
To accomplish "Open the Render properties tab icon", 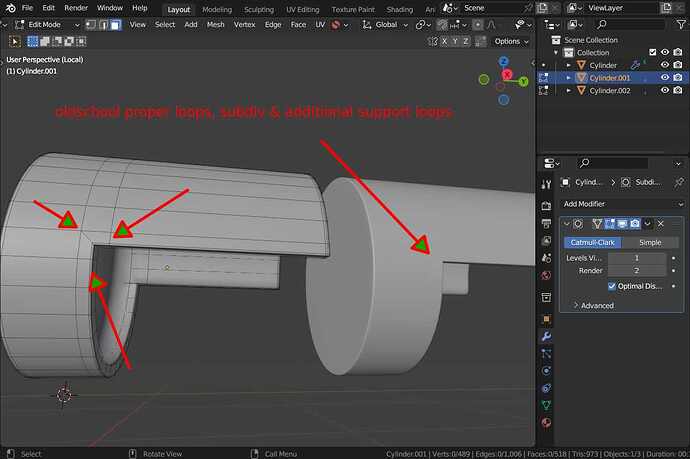I will [x=546, y=206].
